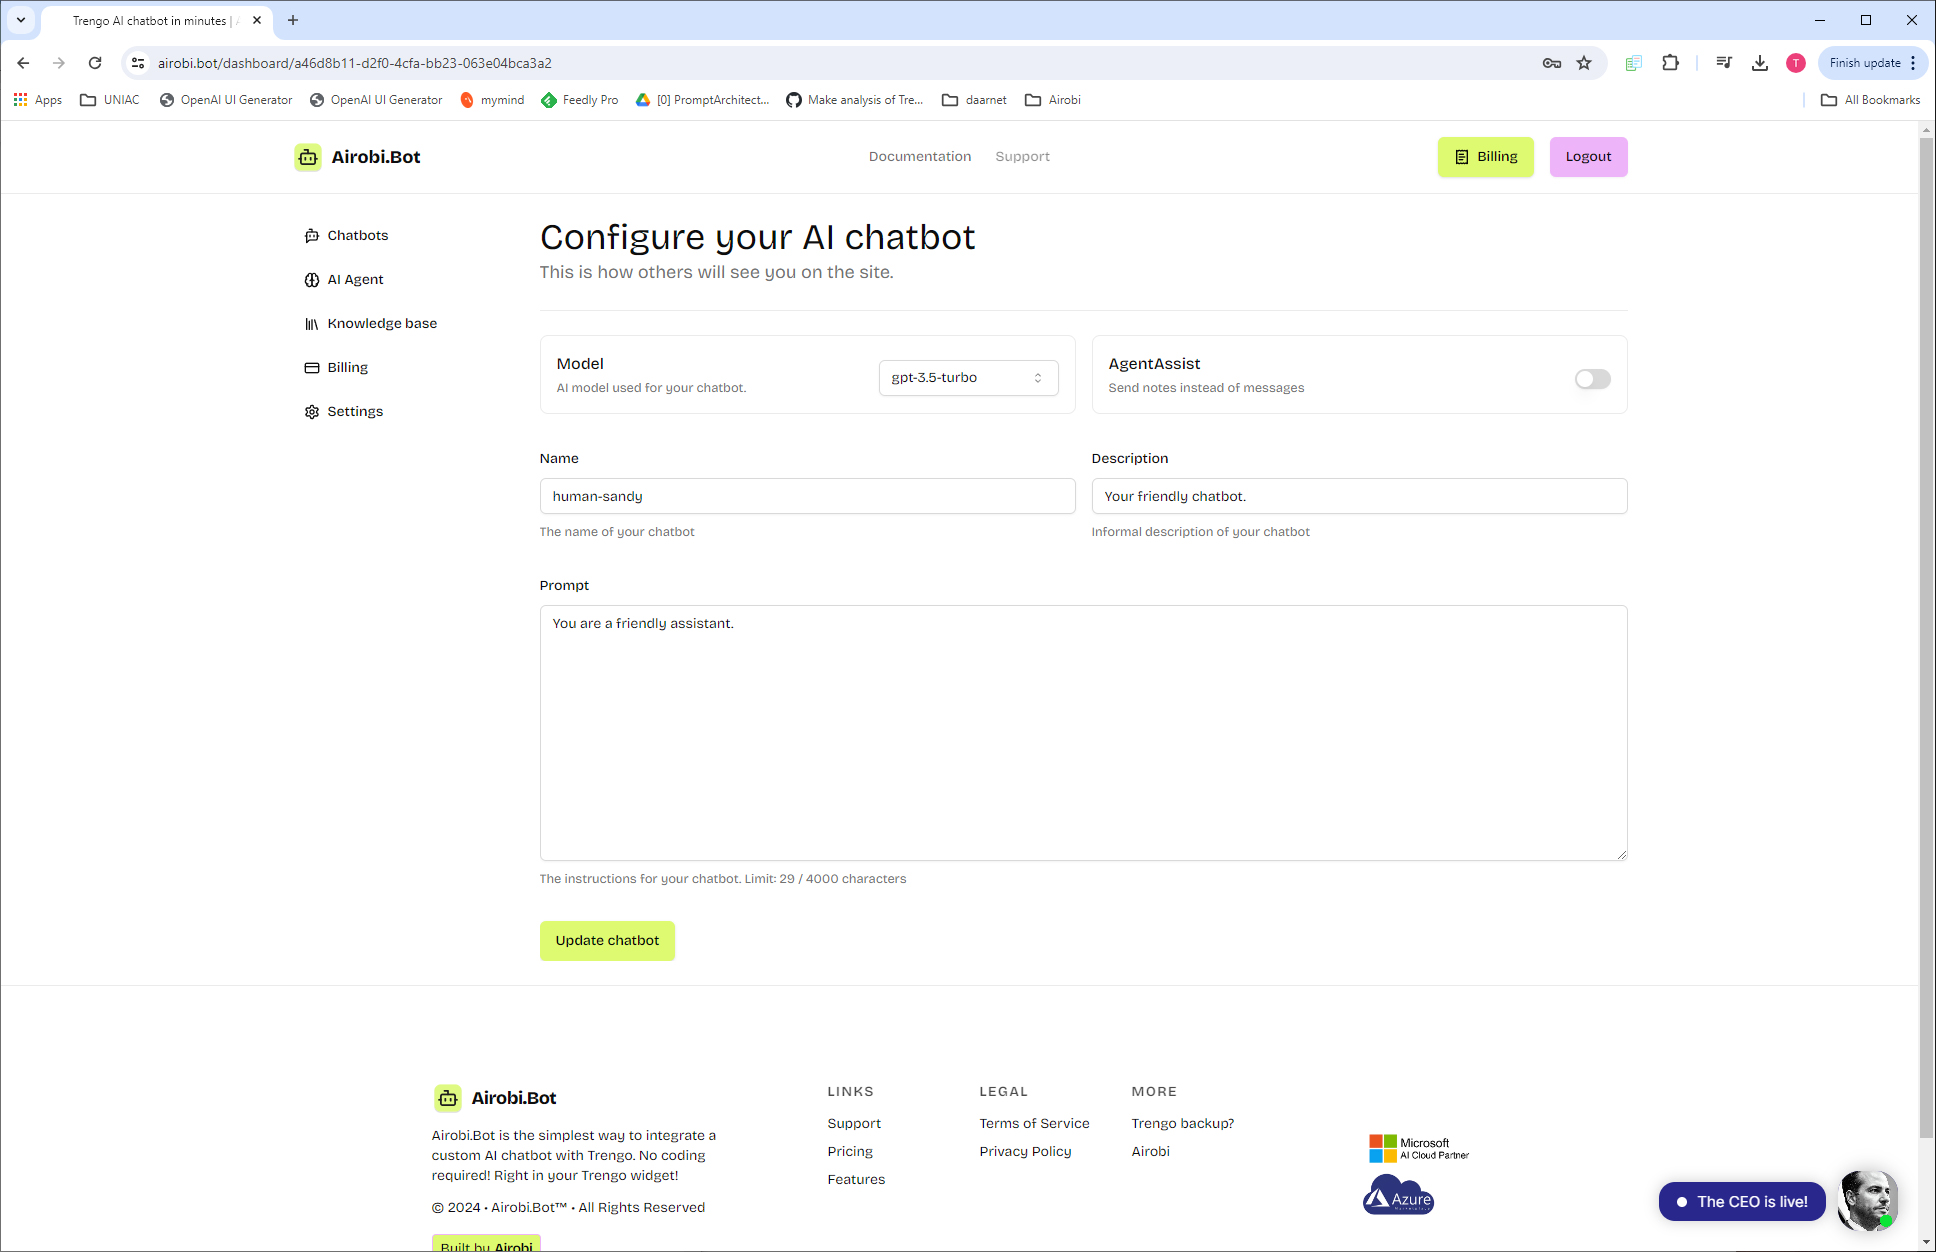Click the Documentation nav icon area

pyautogui.click(x=920, y=157)
